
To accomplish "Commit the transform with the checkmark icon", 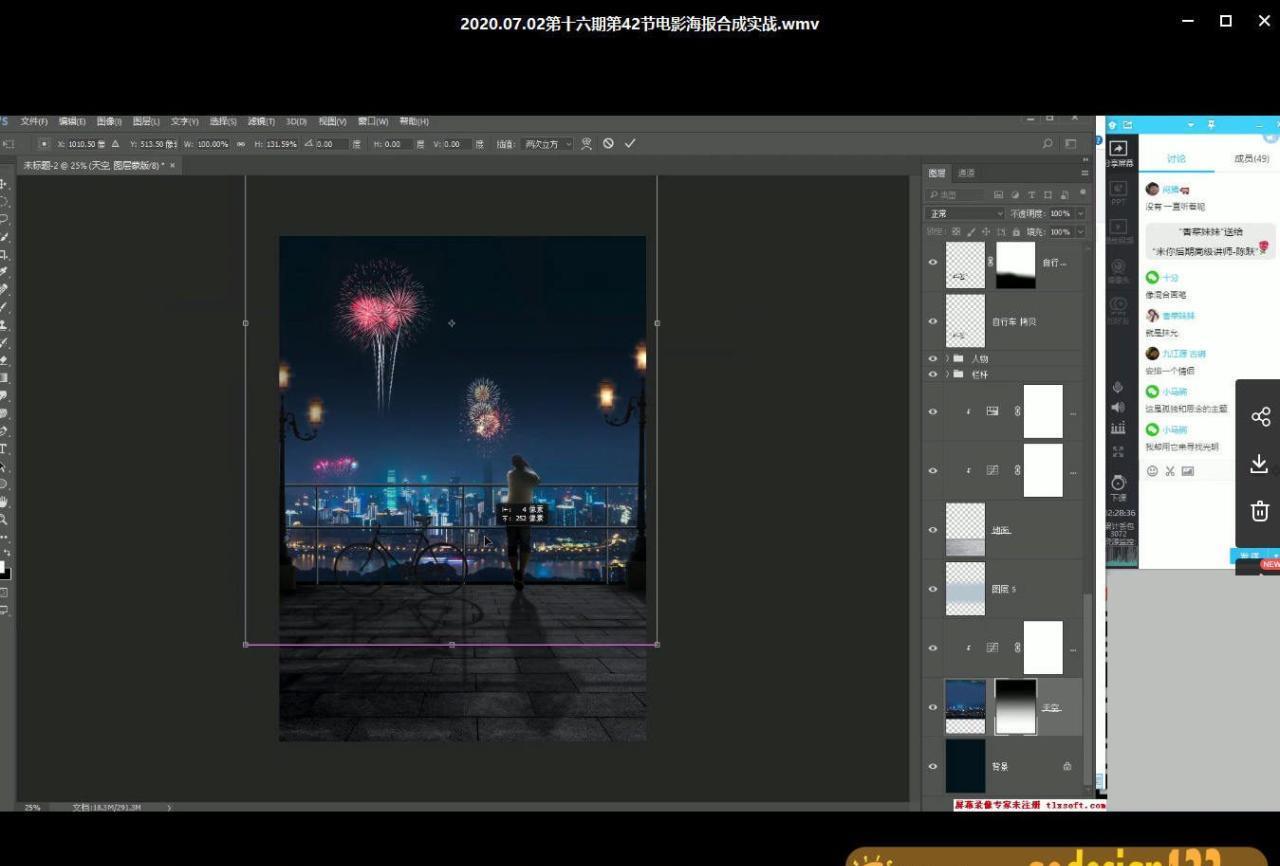I will coord(630,144).
